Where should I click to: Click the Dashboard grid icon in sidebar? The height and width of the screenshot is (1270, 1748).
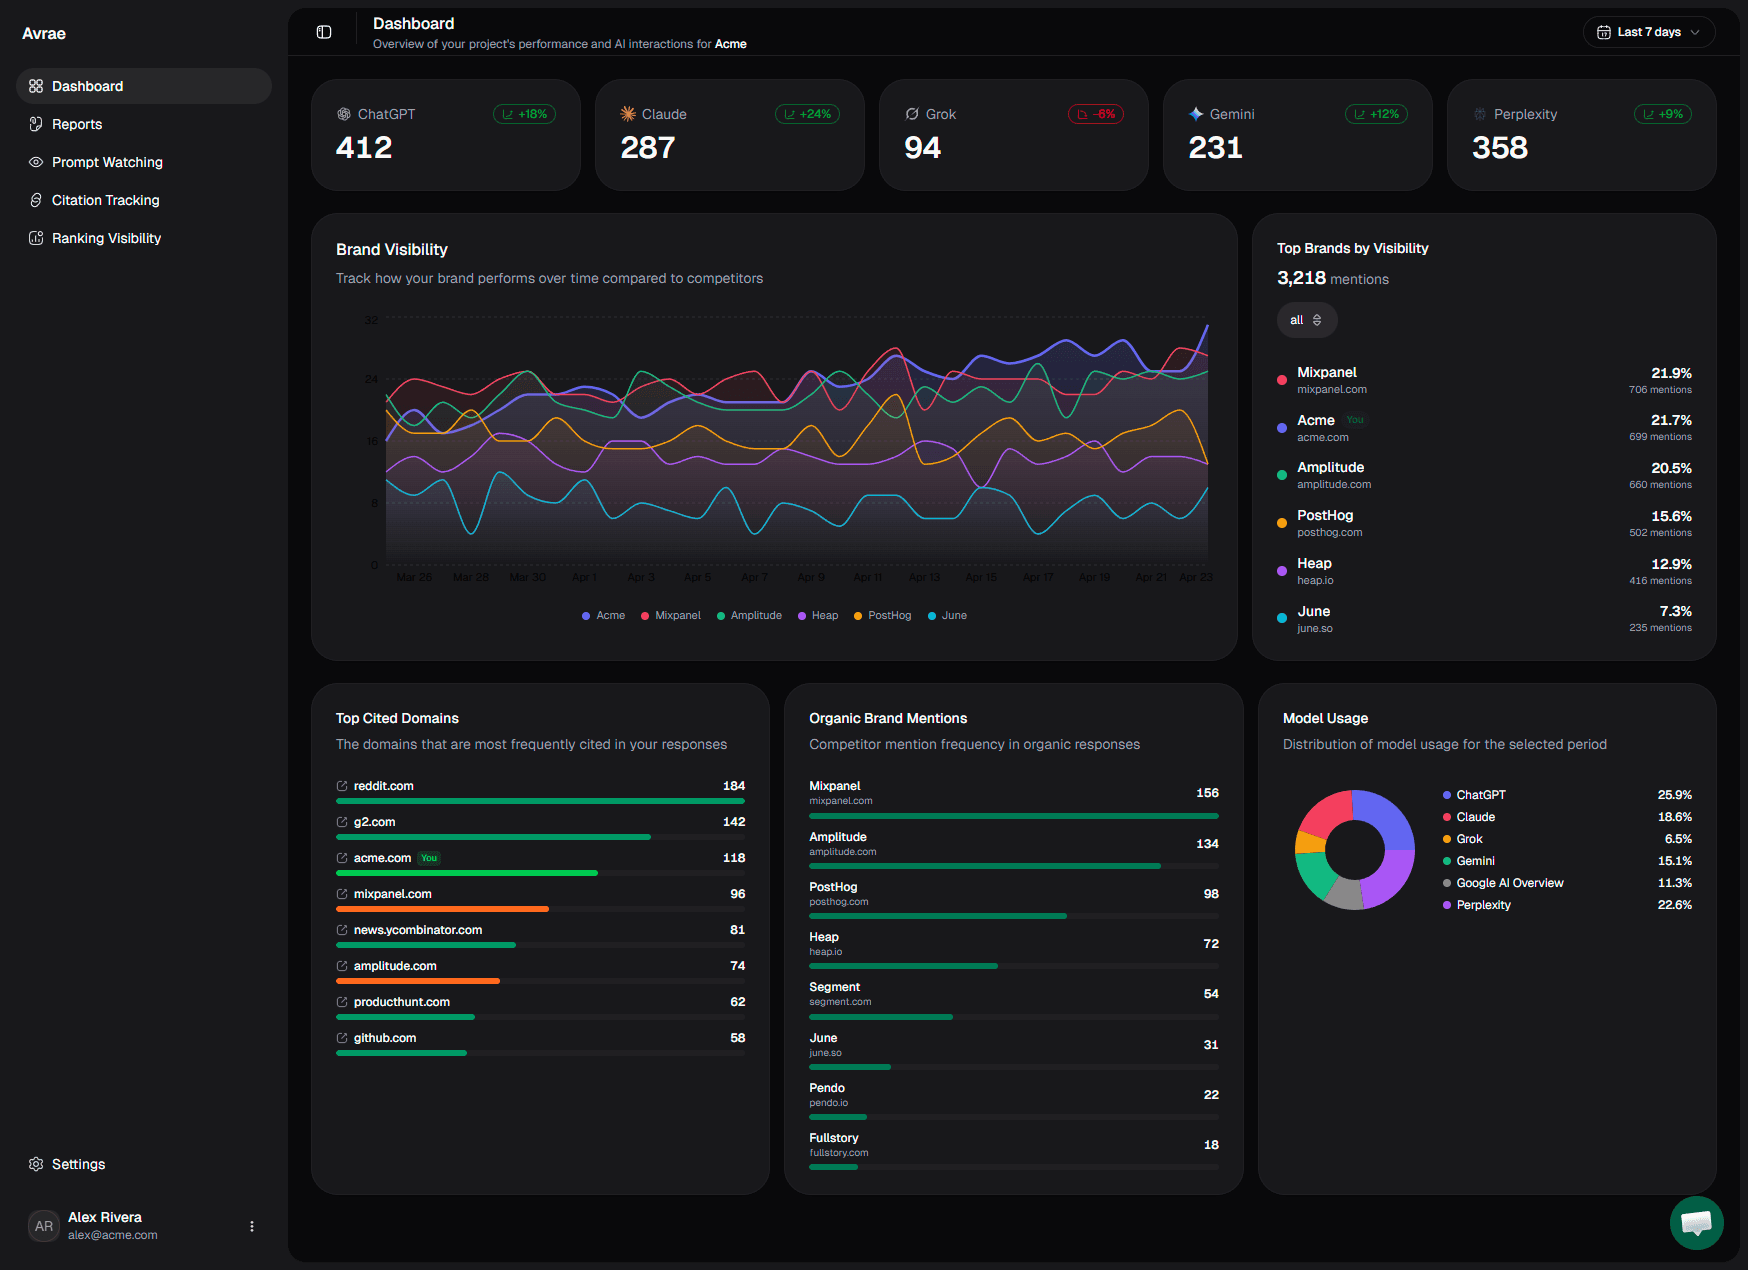click(36, 86)
